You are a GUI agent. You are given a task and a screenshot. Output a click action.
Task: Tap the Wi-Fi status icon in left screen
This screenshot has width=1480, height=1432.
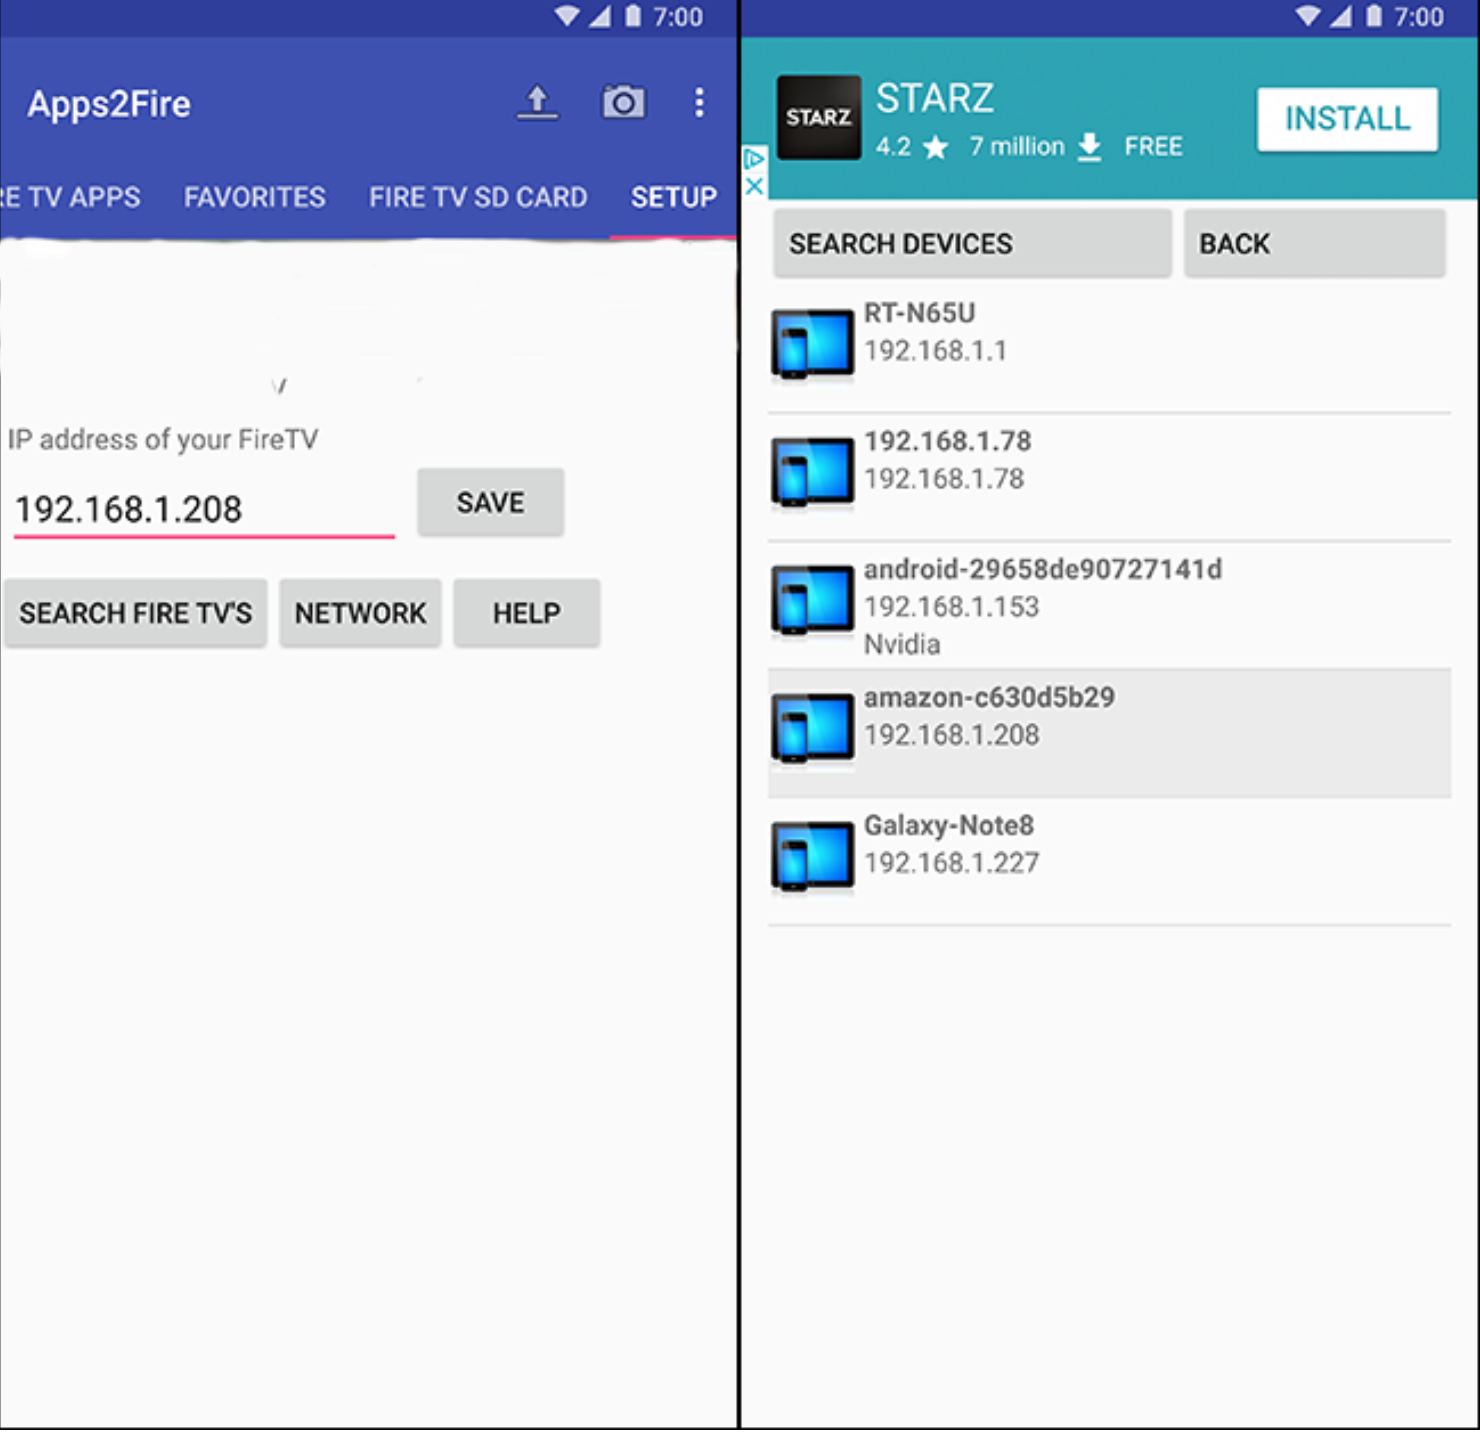(567, 16)
